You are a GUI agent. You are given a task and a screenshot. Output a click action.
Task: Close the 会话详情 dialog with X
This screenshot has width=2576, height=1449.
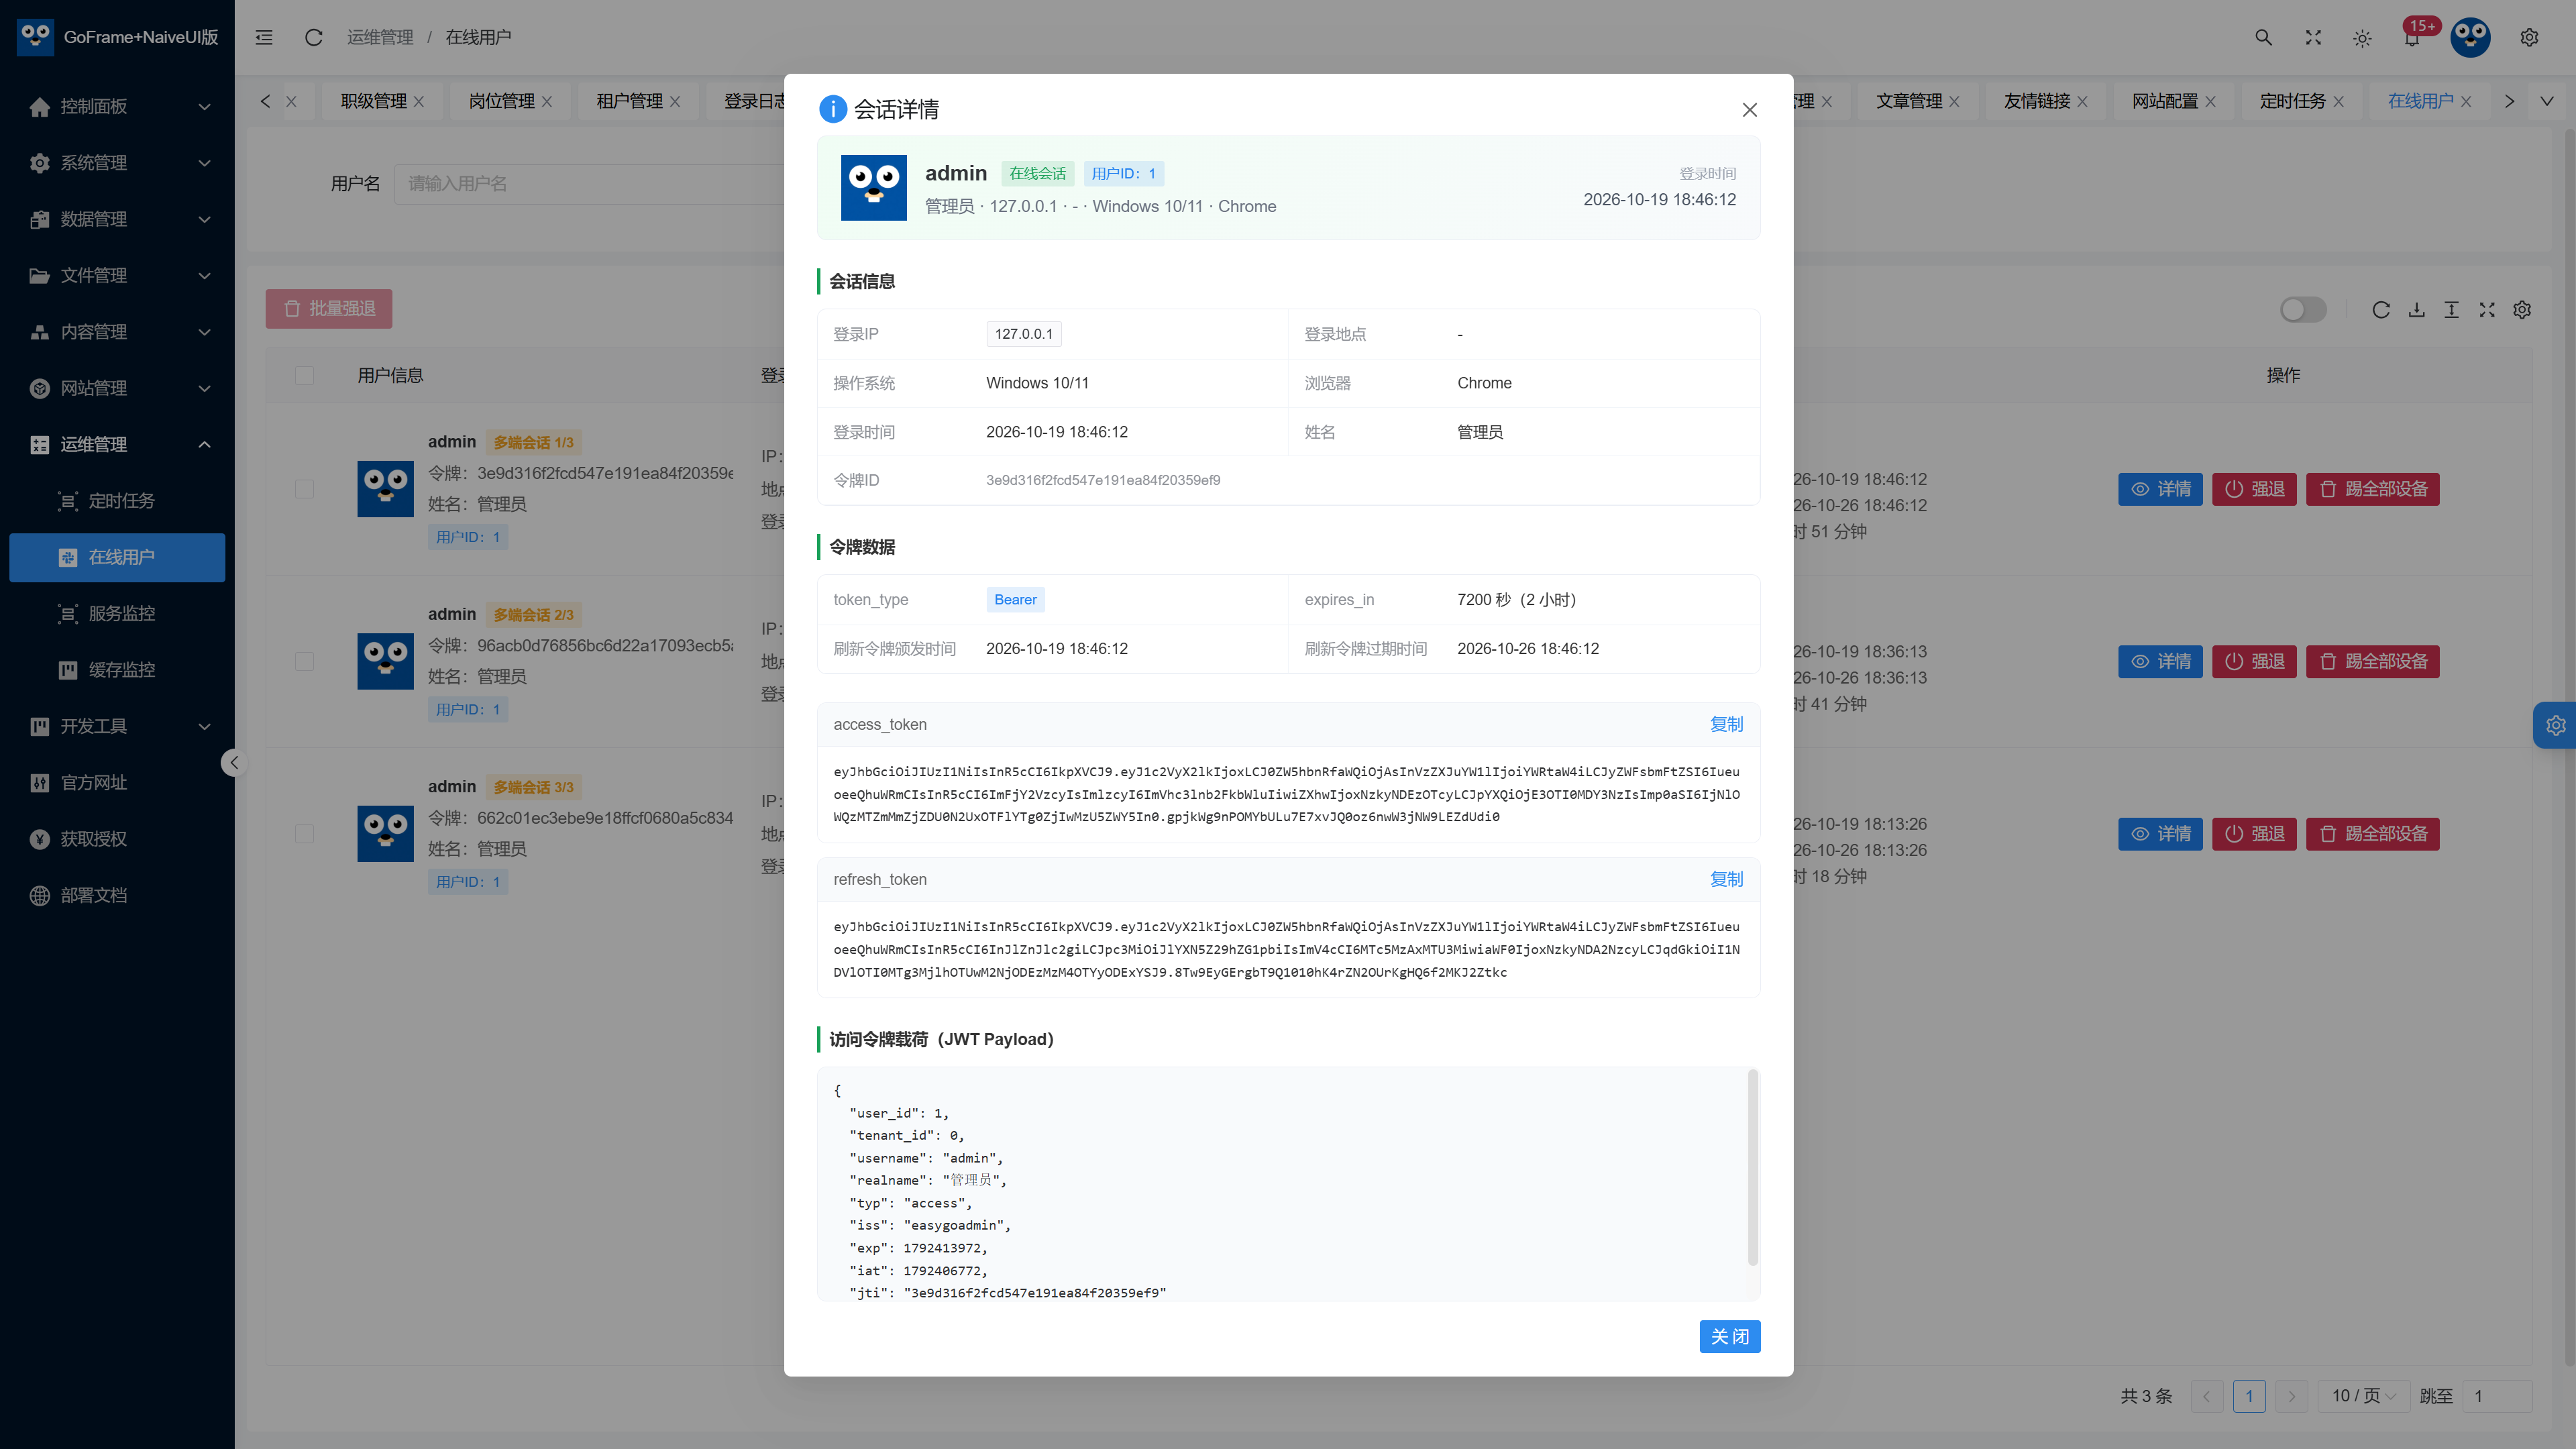[1749, 110]
